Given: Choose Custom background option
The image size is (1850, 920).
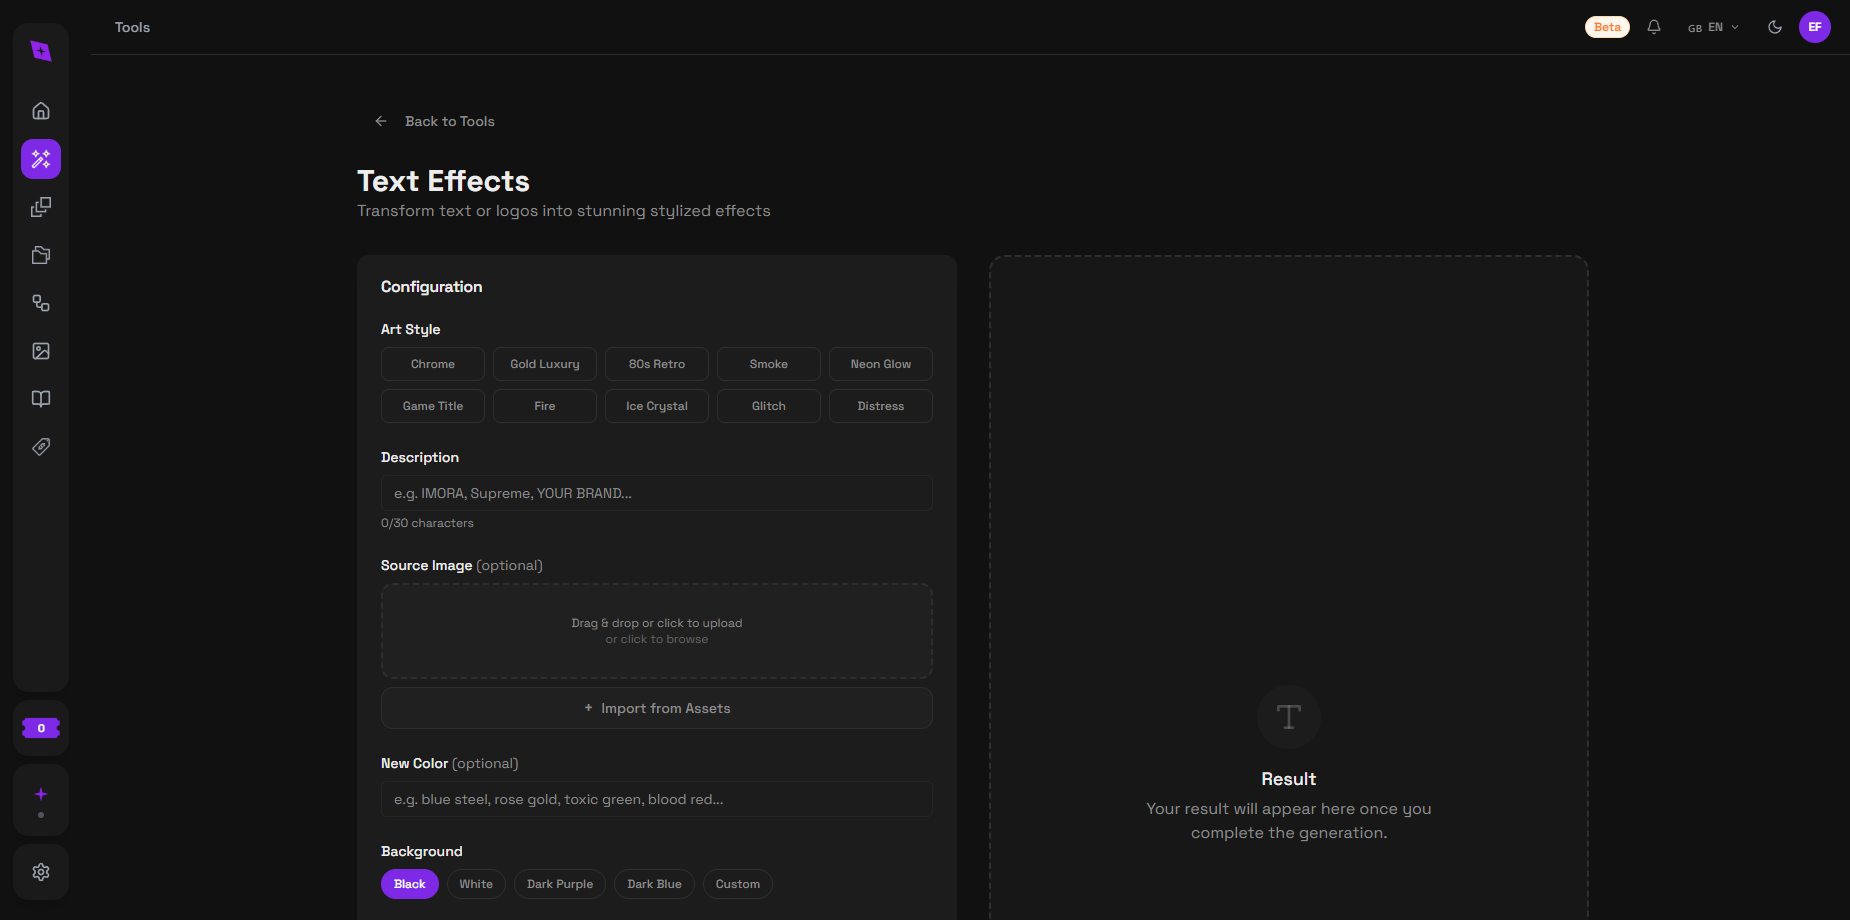Looking at the screenshot, I should 738,884.
